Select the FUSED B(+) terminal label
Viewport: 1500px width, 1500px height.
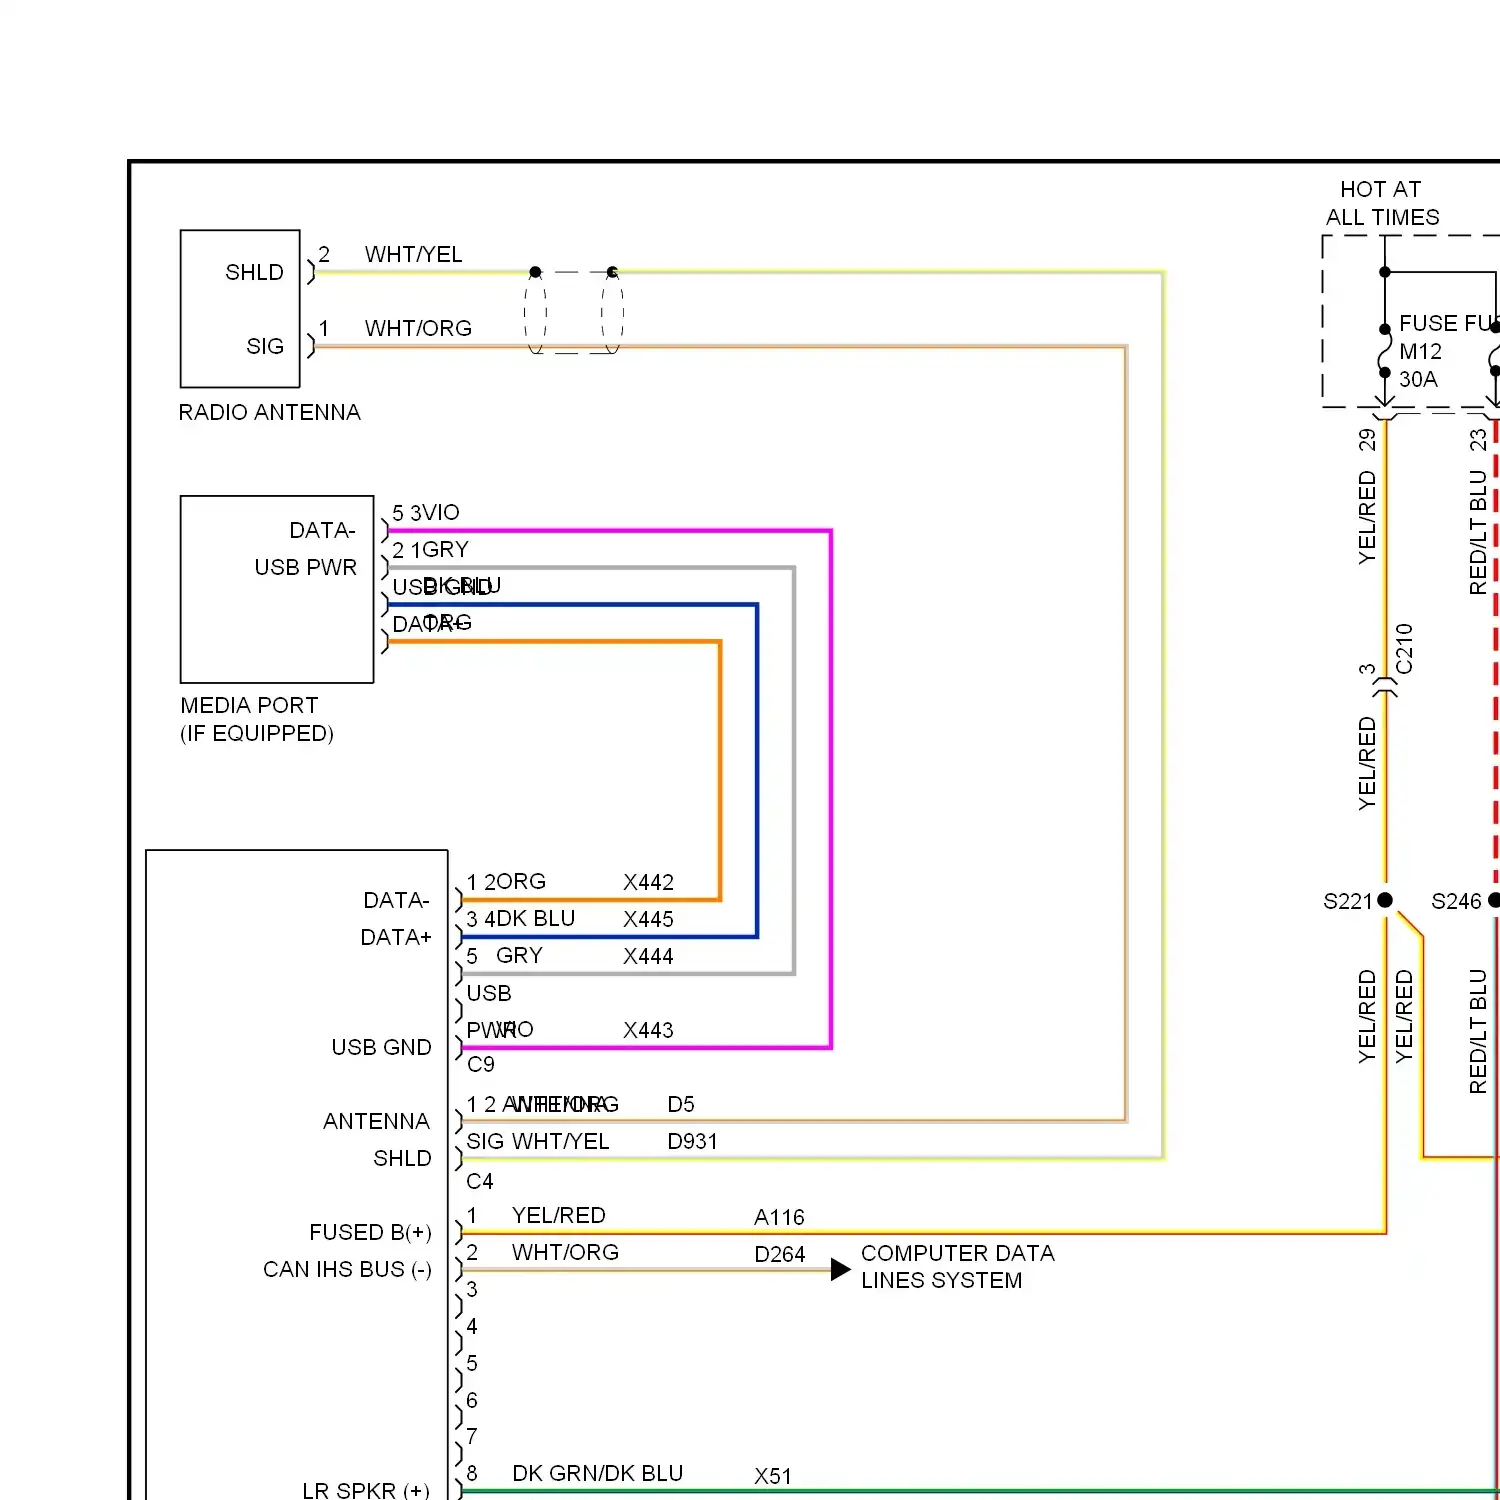pyautogui.click(x=370, y=1232)
